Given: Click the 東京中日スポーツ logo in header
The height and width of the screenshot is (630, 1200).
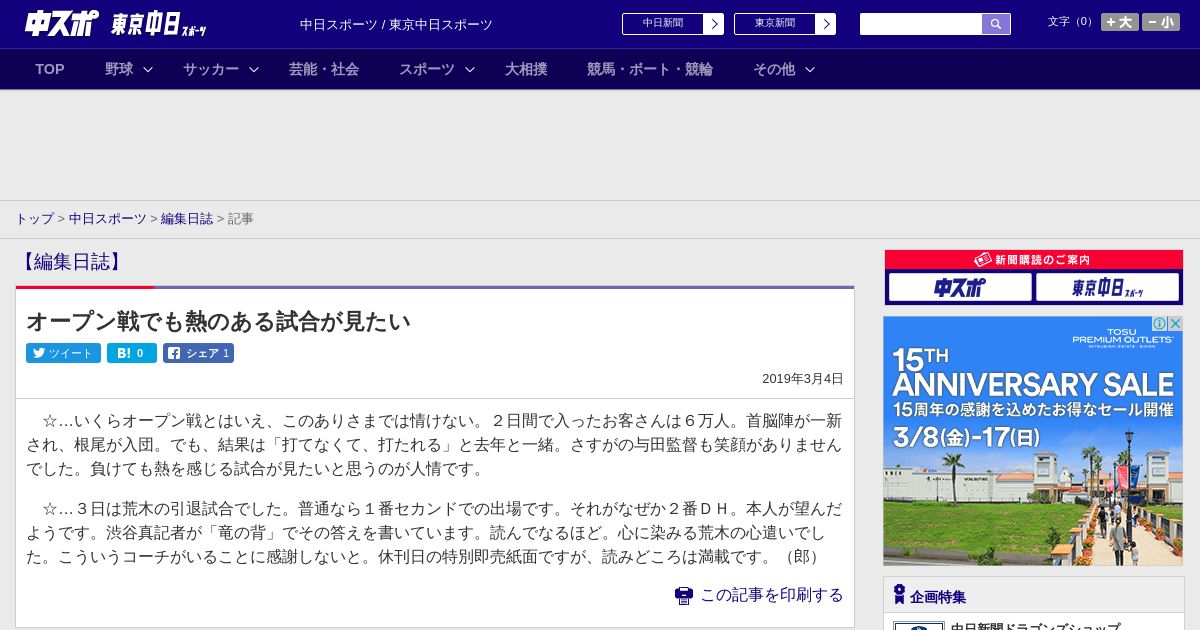Looking at the screenshot, I should pos(159,25).
